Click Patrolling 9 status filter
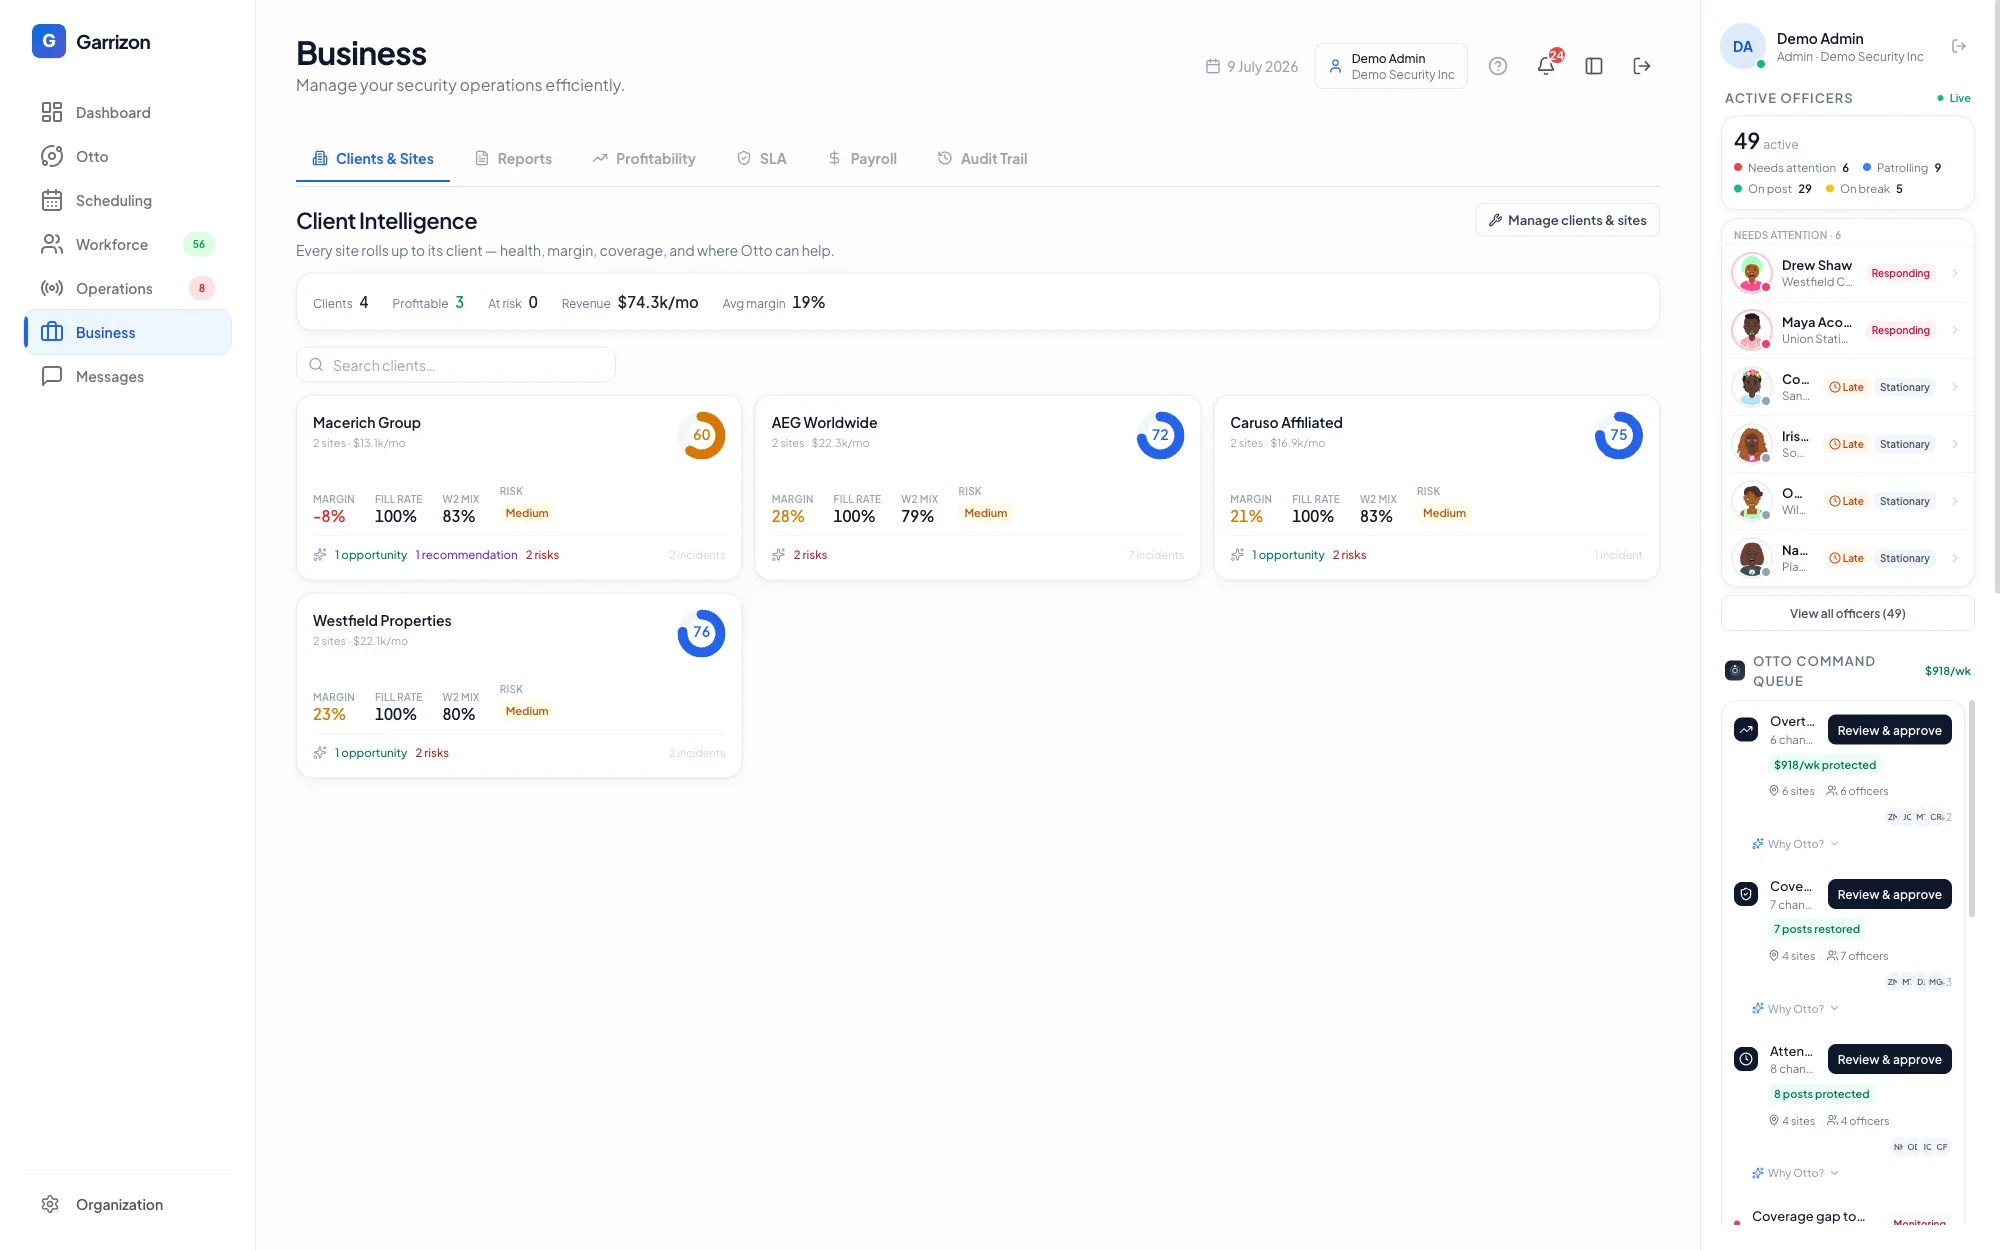 pyautogui.click(x=1902, y=168)
